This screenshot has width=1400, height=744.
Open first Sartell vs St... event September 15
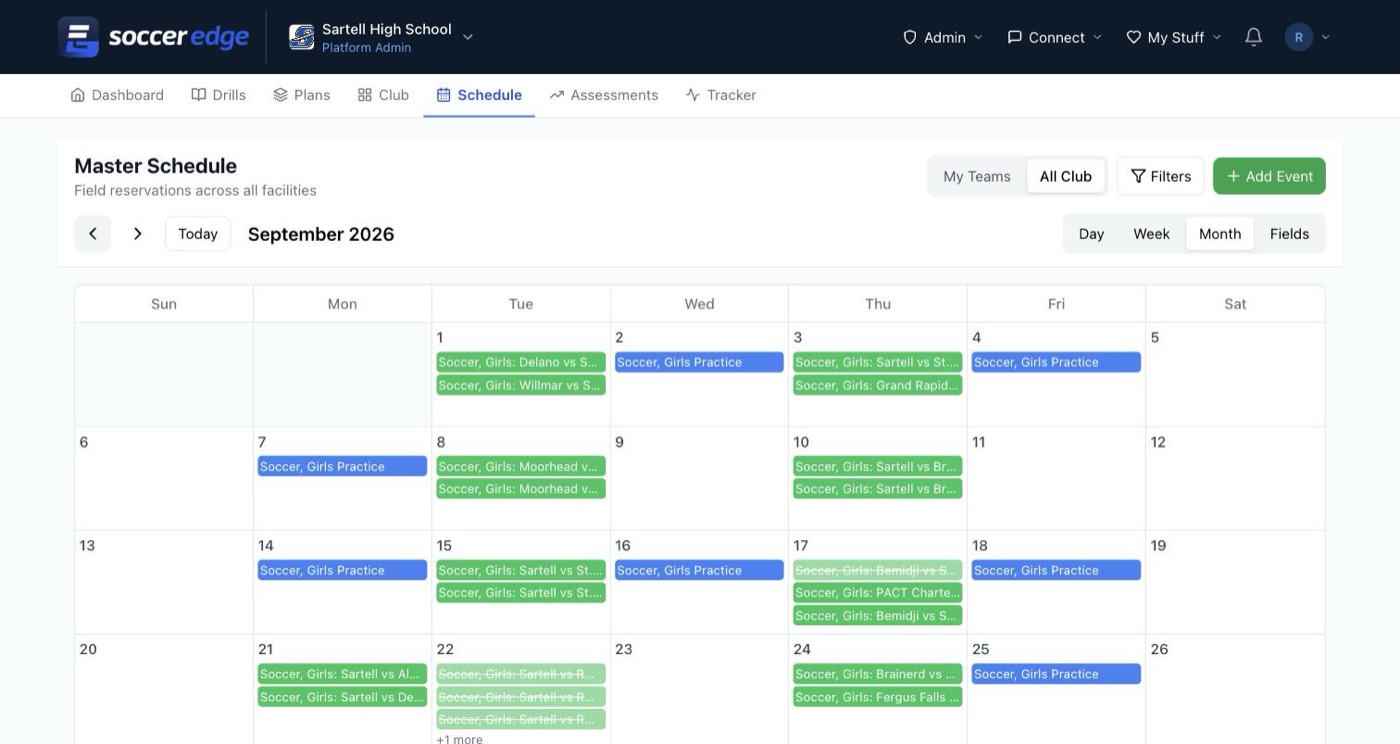(x=521, y=570)
